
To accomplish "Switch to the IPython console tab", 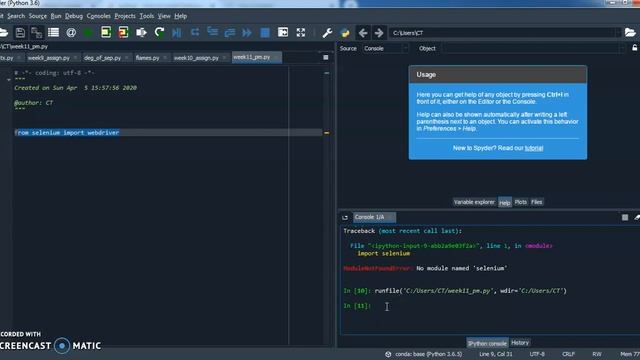I will coord(487,343).
